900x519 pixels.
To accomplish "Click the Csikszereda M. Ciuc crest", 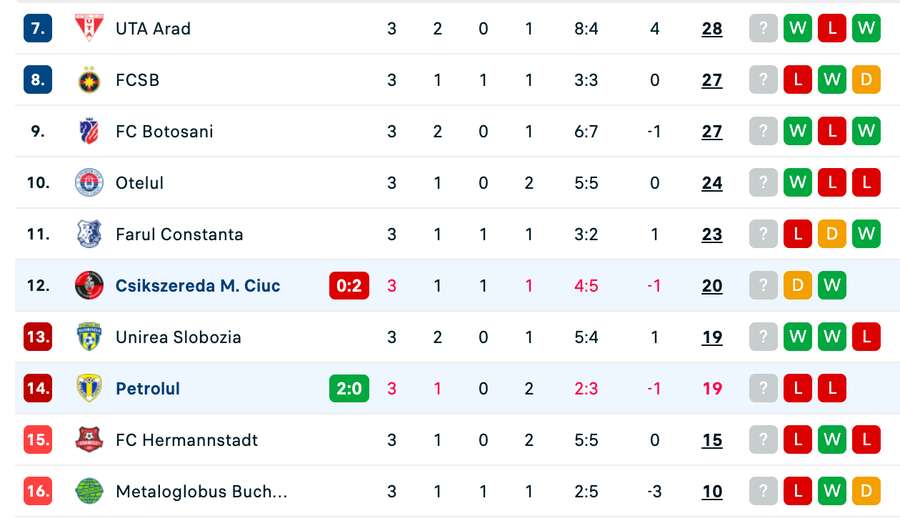I will 89,286.
